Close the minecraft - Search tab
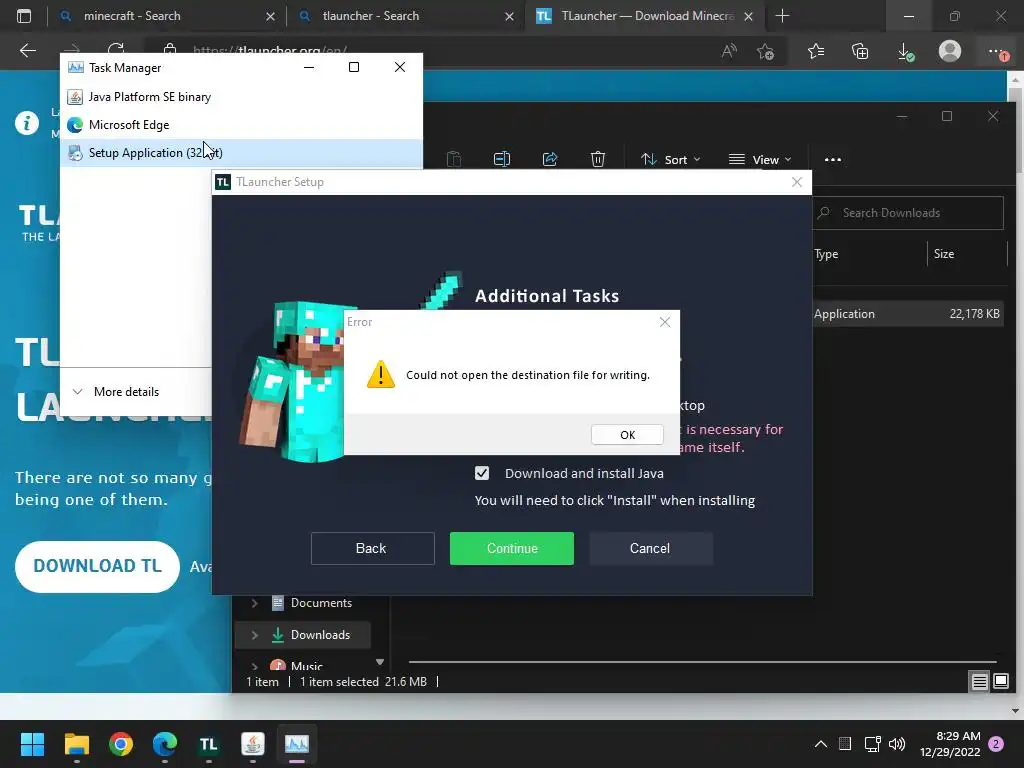 270,16
